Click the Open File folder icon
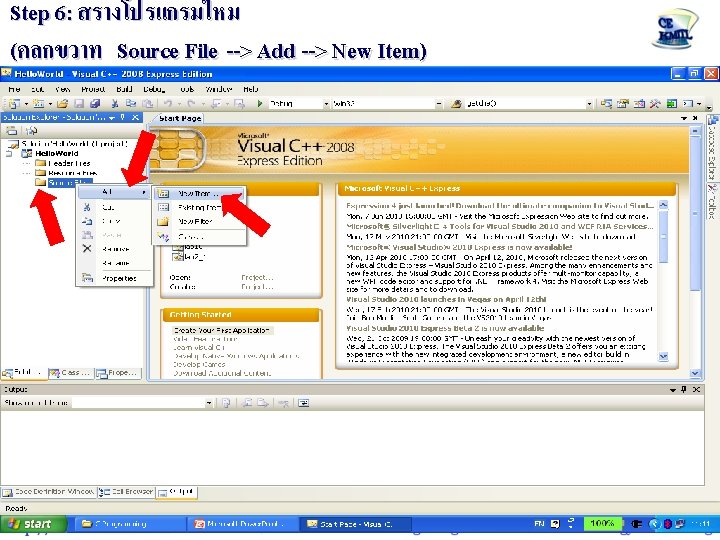 click(x=63, y=104)
